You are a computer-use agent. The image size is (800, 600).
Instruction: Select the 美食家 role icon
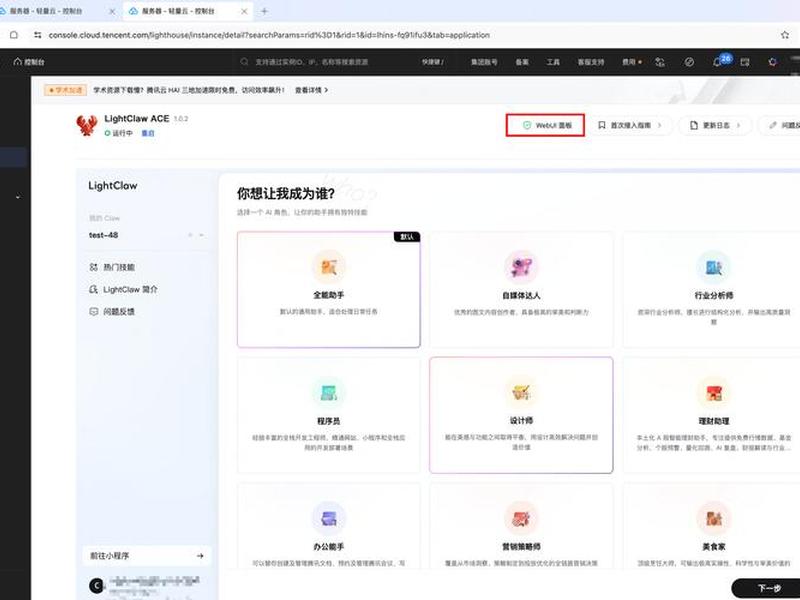(x=713, y=518)
